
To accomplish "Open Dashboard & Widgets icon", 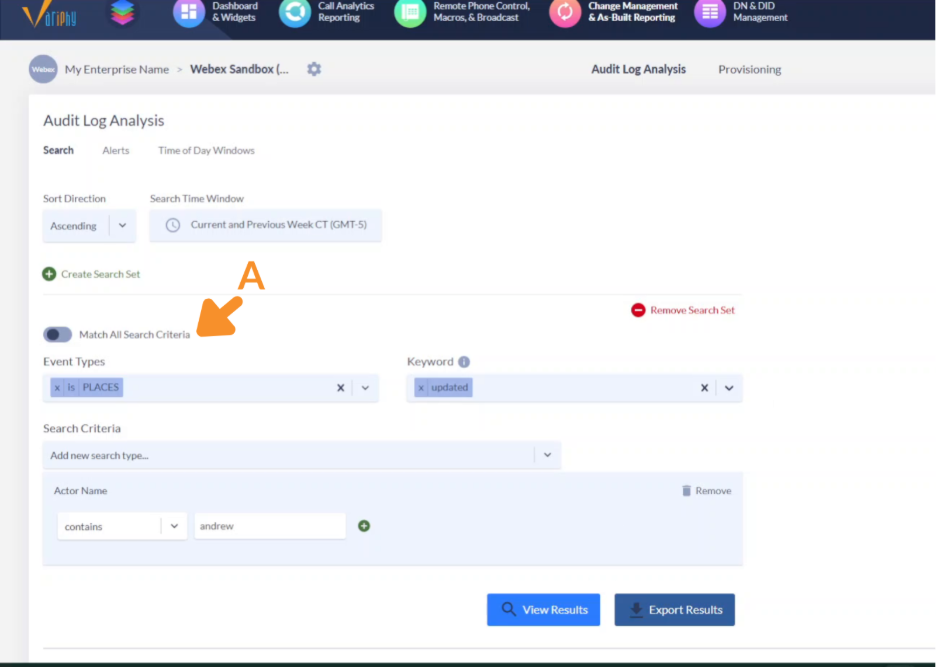I will (189, 13).
